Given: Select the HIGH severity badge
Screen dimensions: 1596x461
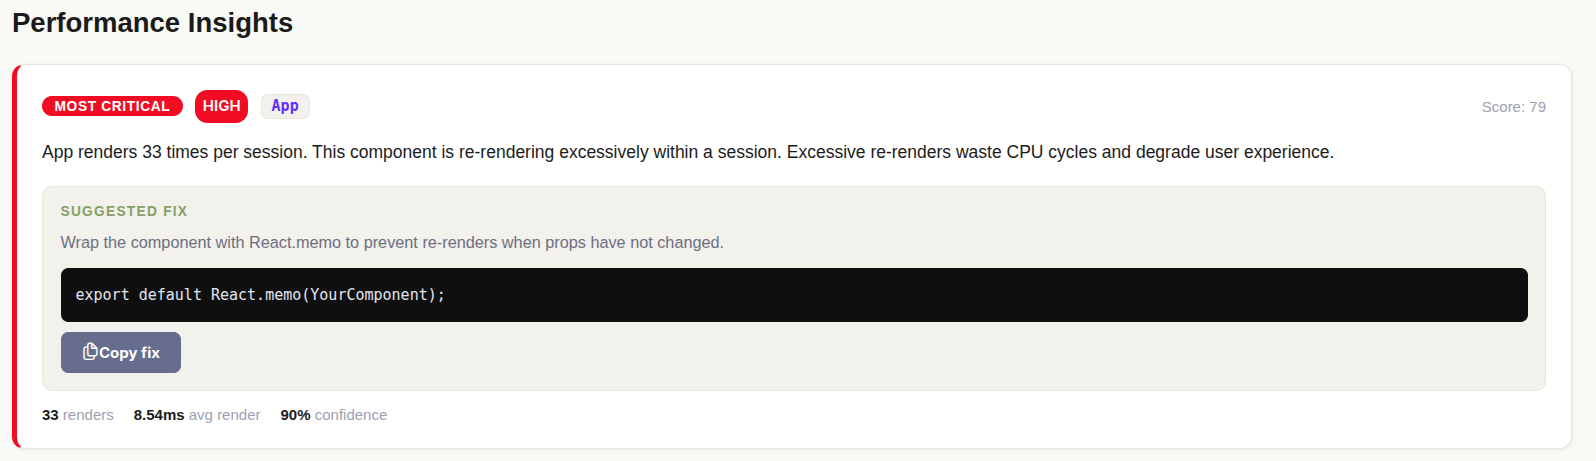Looking at the screenshot, I should pyautogui.click(x=221, y=106).
